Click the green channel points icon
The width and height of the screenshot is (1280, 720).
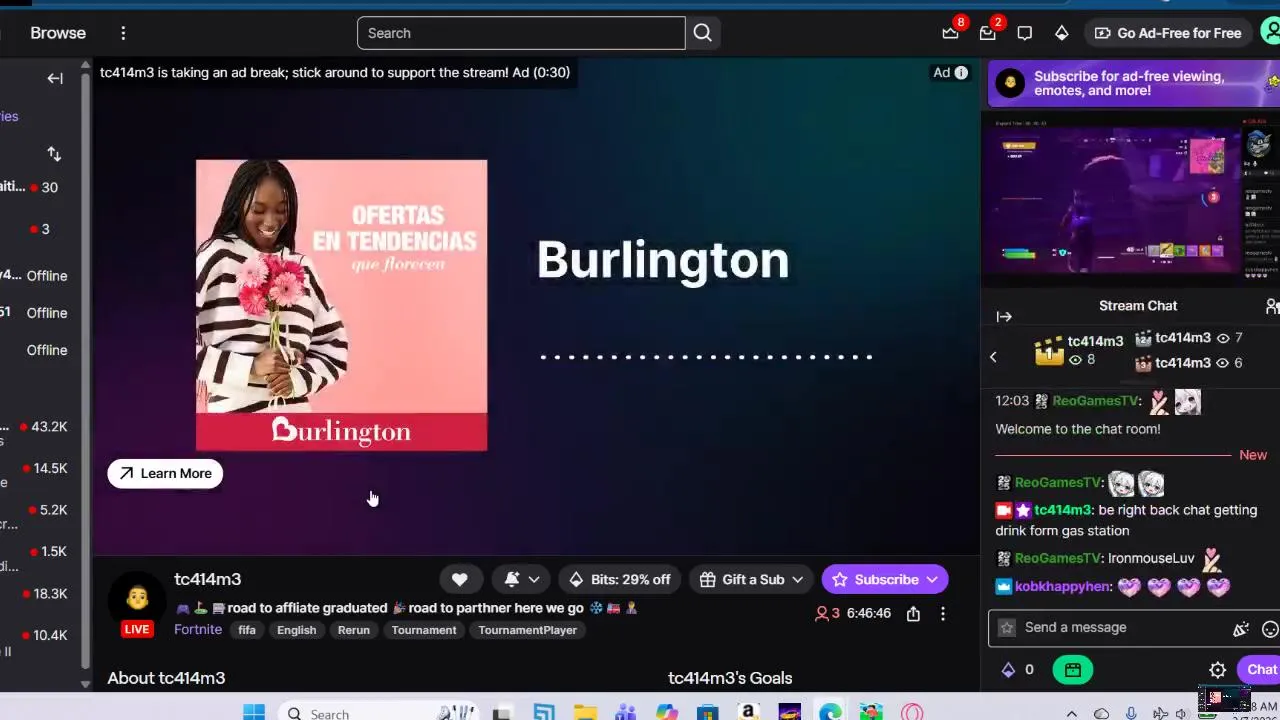click(x=1072, y=670)
